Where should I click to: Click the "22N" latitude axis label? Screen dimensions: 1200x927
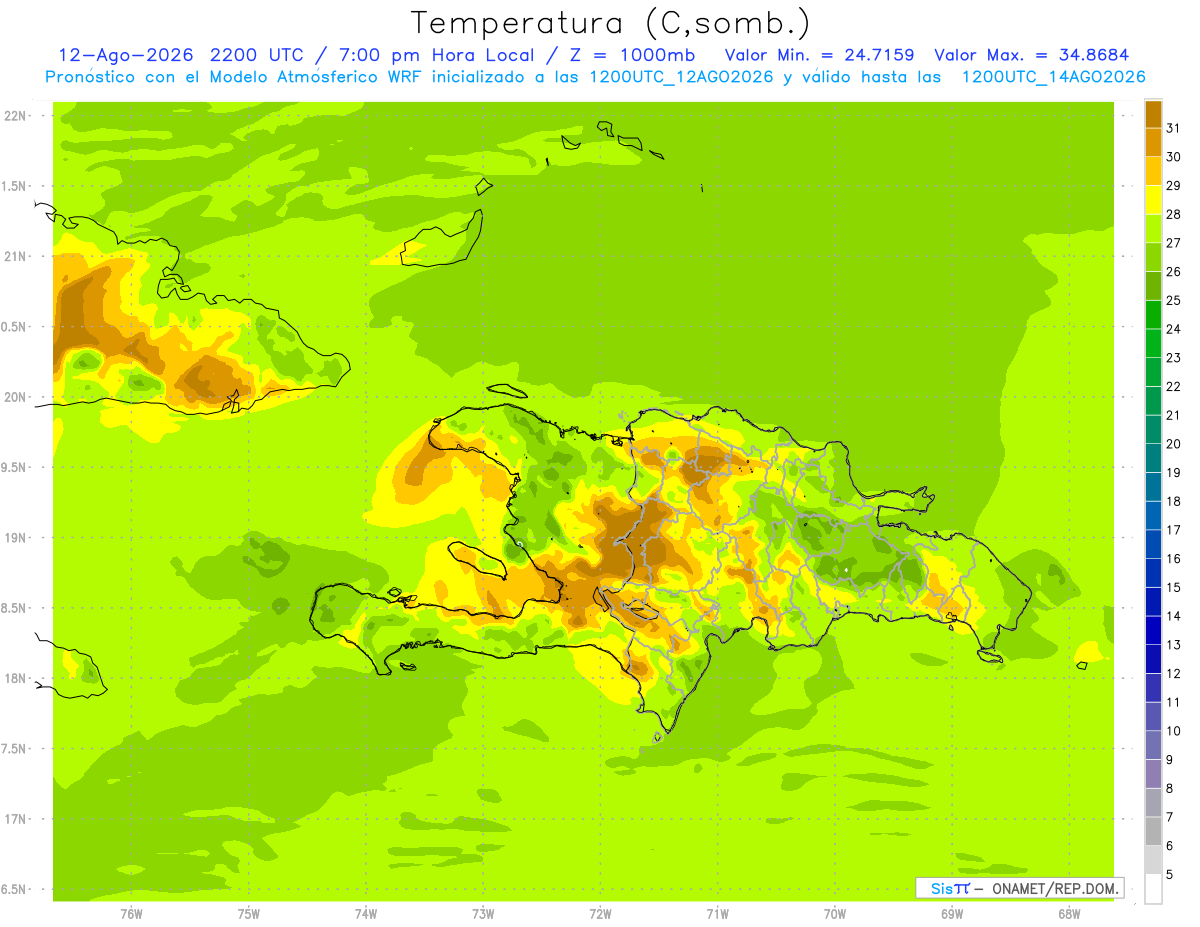14,115
